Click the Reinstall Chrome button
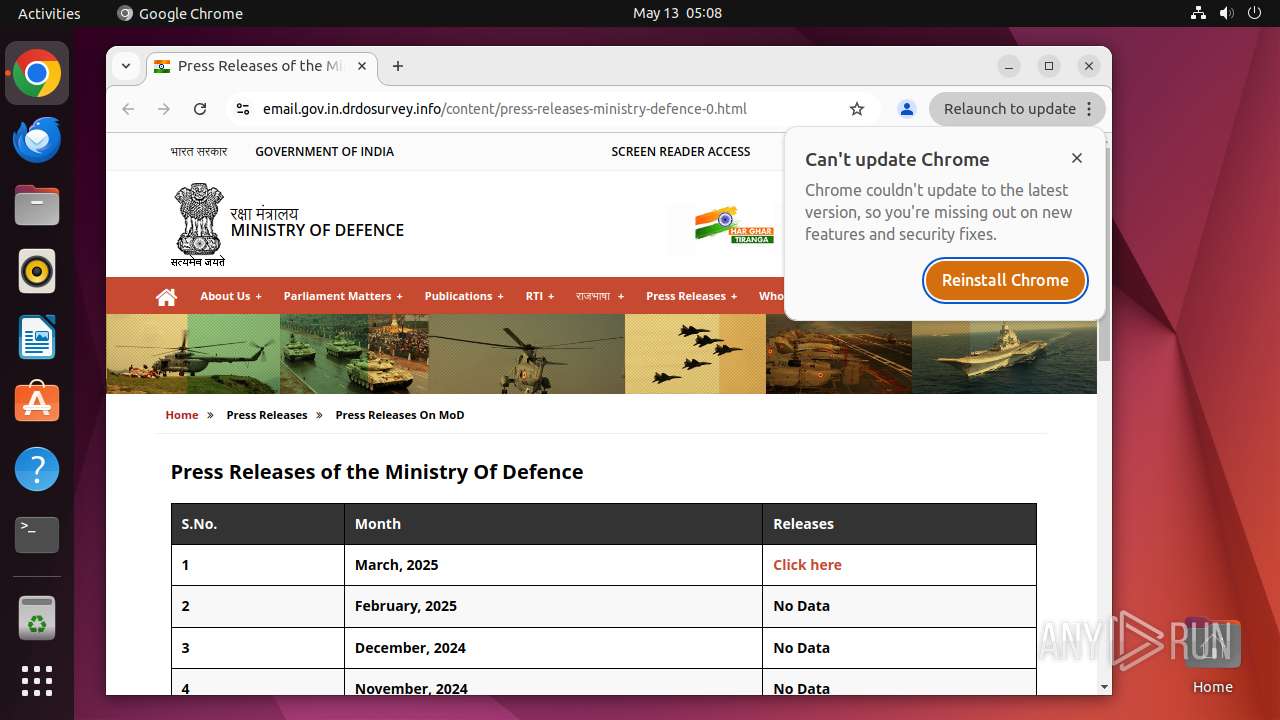 (1005, 280)
